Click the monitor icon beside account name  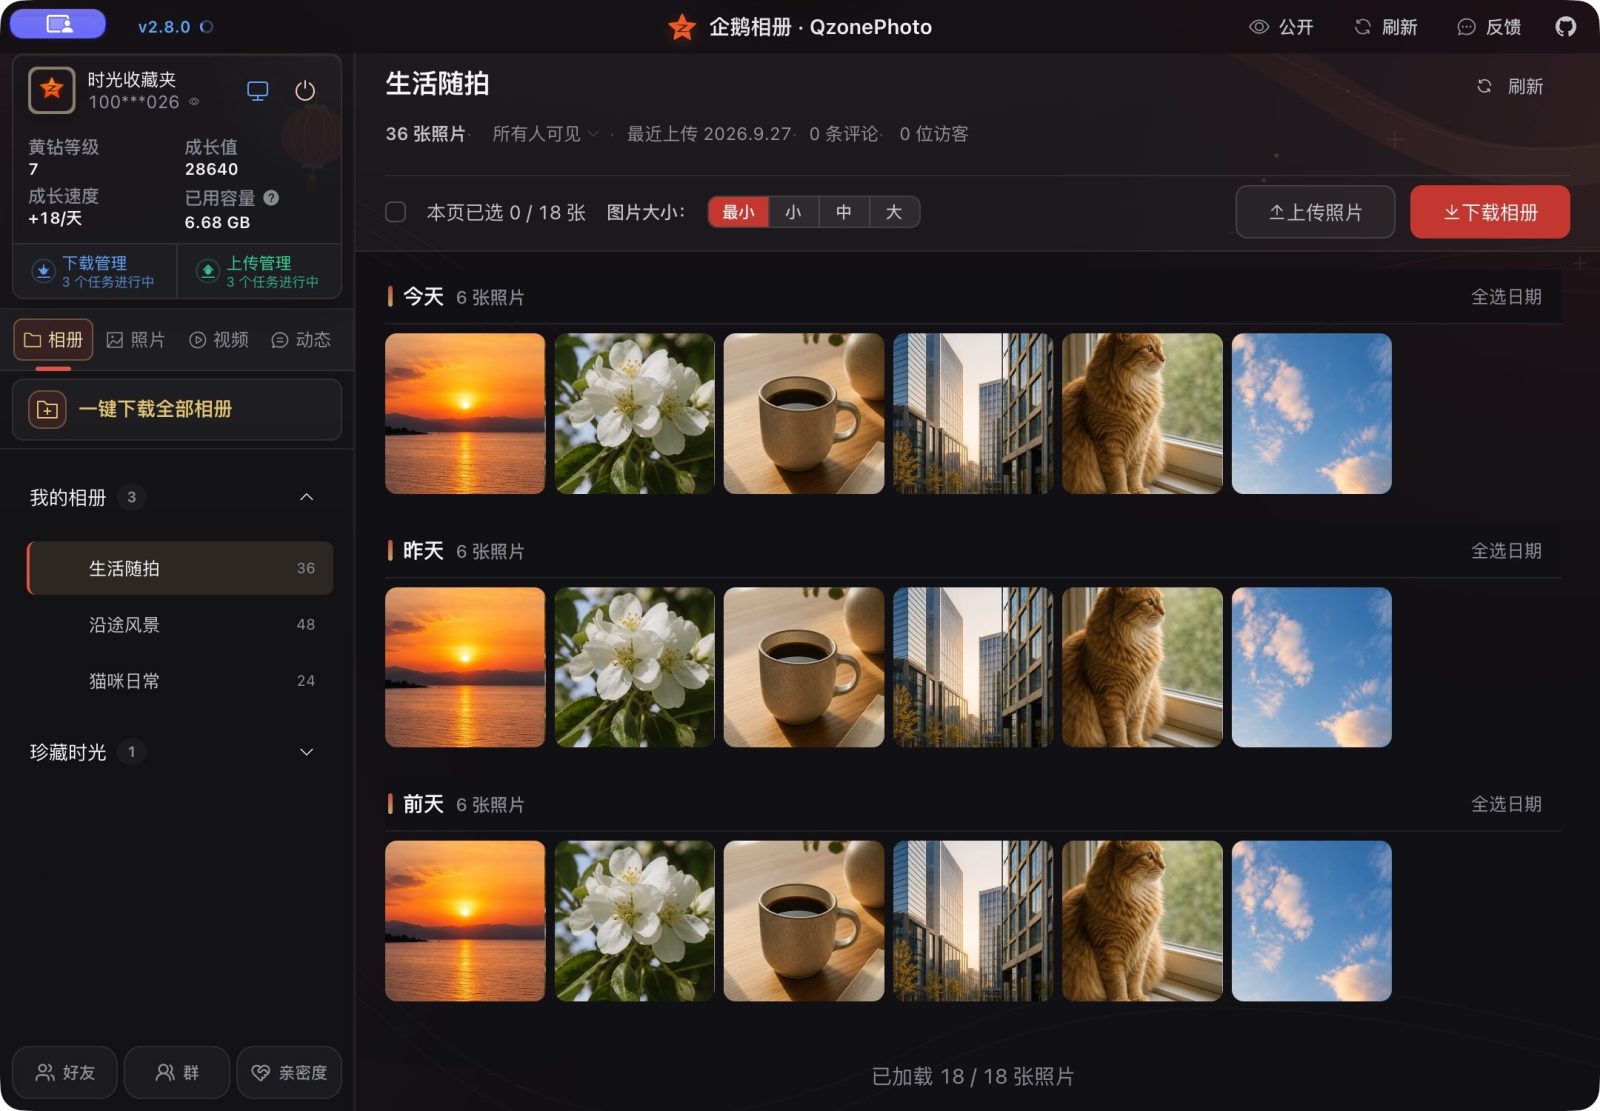pos(257,91)
